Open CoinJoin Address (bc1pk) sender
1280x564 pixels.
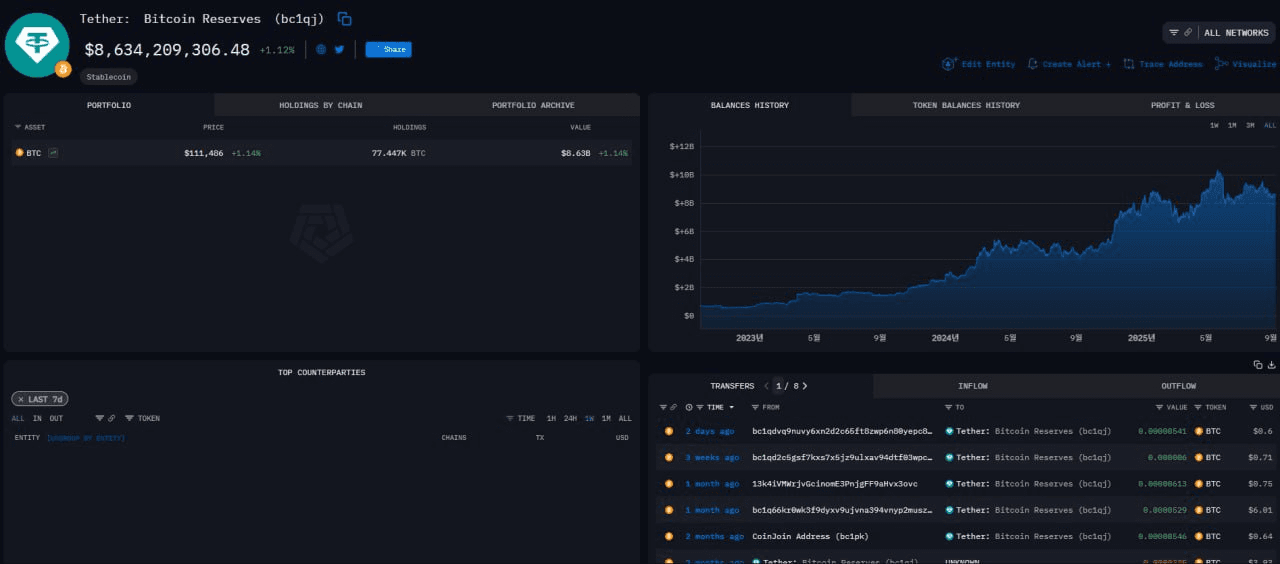810,536
